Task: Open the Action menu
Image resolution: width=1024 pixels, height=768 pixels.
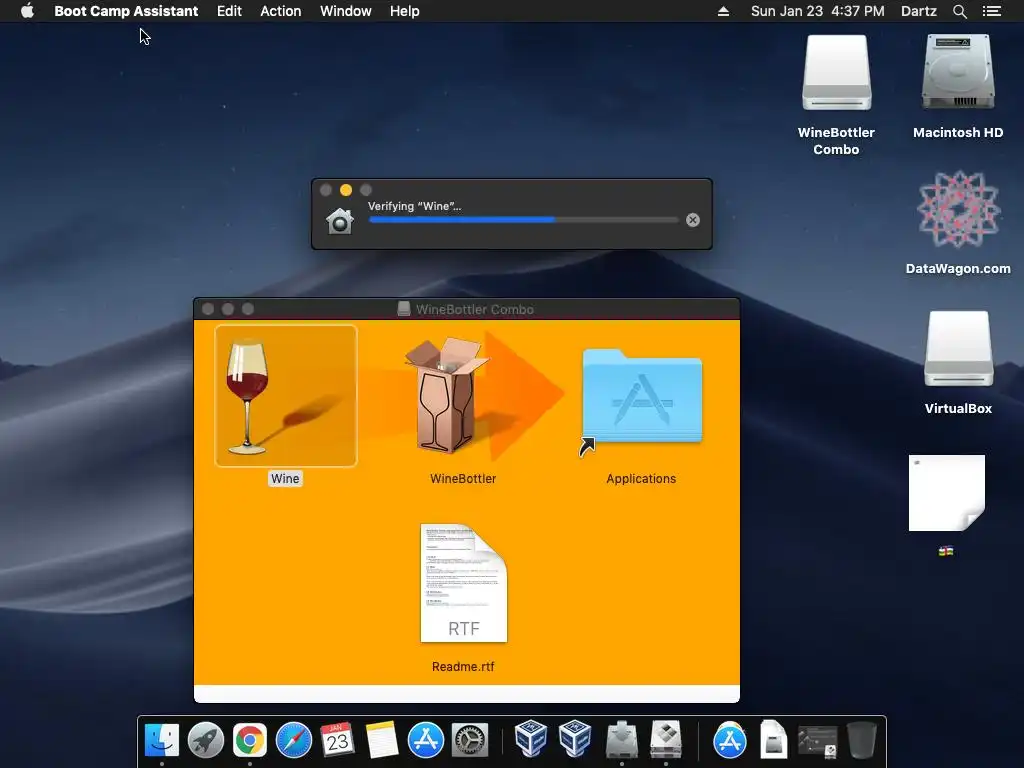Action: (x=281, y=11)
